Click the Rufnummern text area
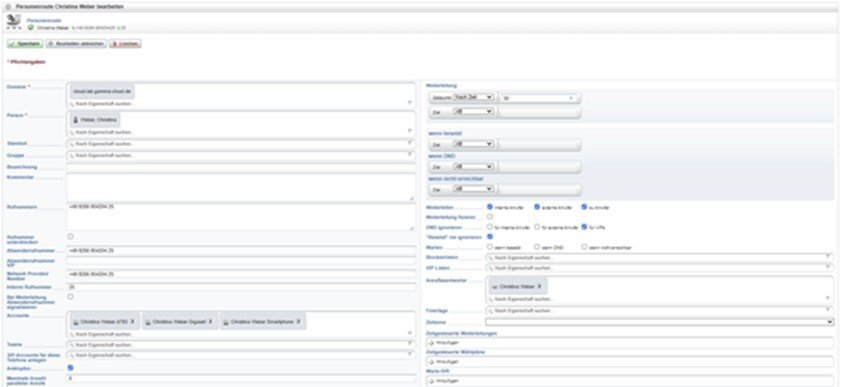 pos(241,217)
